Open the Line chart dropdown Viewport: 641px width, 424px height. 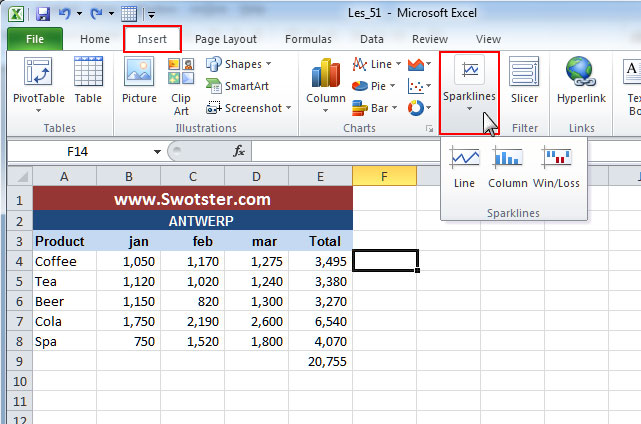coord(377,64)
